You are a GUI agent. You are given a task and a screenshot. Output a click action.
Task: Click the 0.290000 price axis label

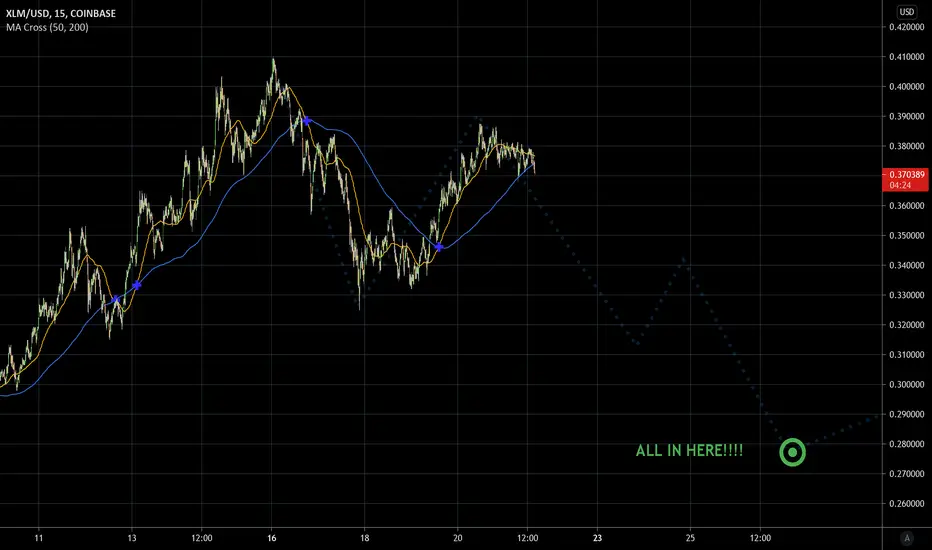(x=906, y=414)
